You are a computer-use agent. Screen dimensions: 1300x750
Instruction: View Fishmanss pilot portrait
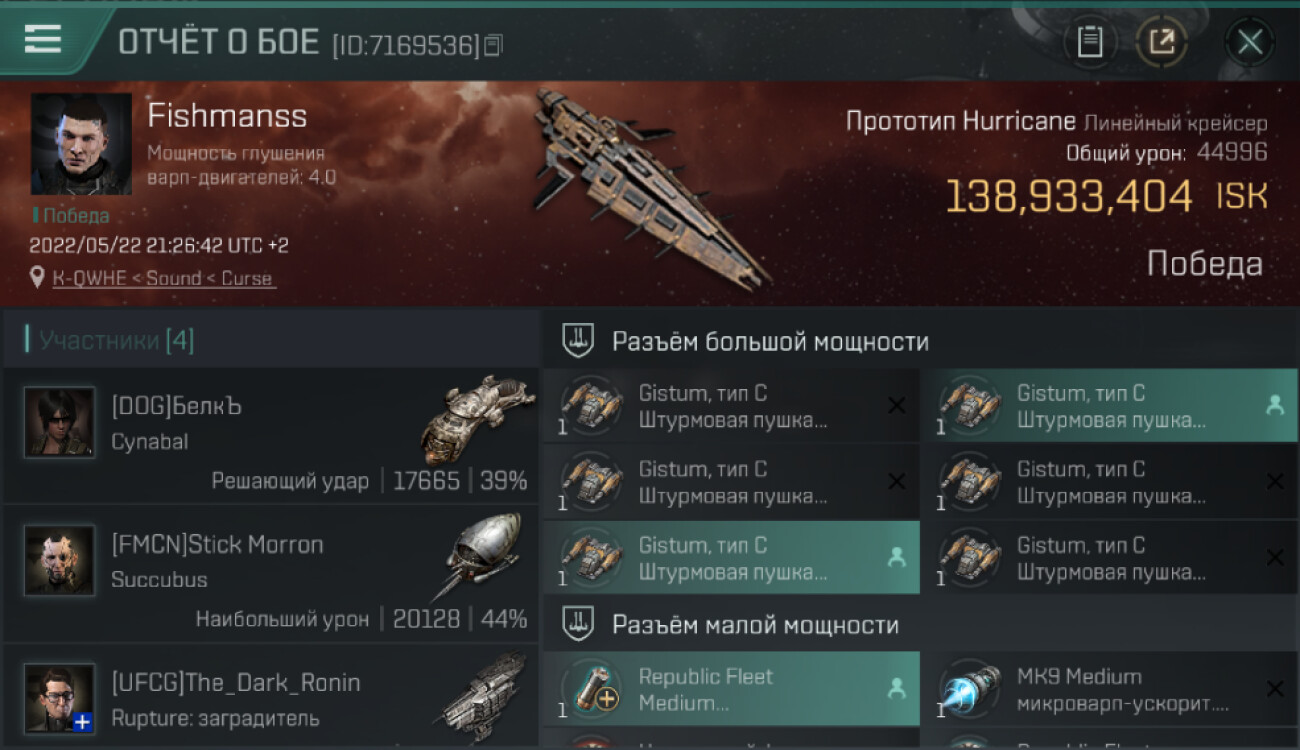click(x=81, y=144)
